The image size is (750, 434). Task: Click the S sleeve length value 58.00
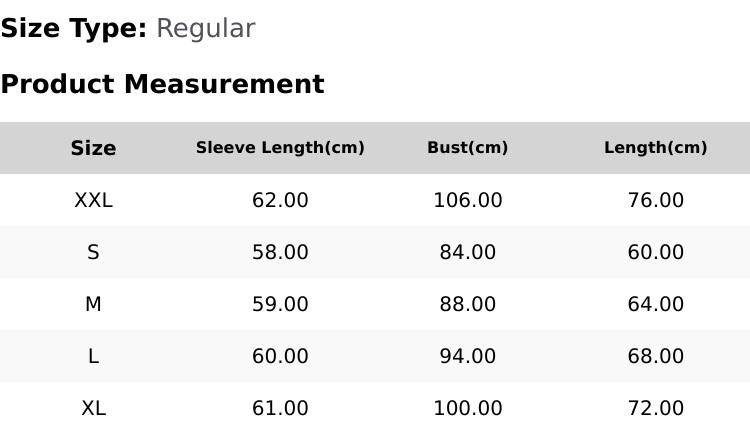click(x=280, y=252)
